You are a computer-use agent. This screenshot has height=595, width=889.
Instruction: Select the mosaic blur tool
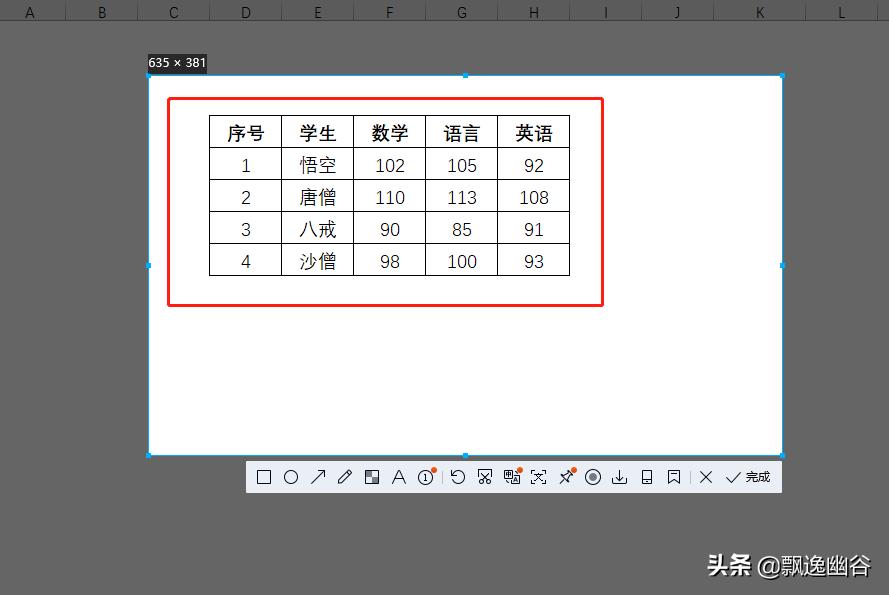coord(372,477)
